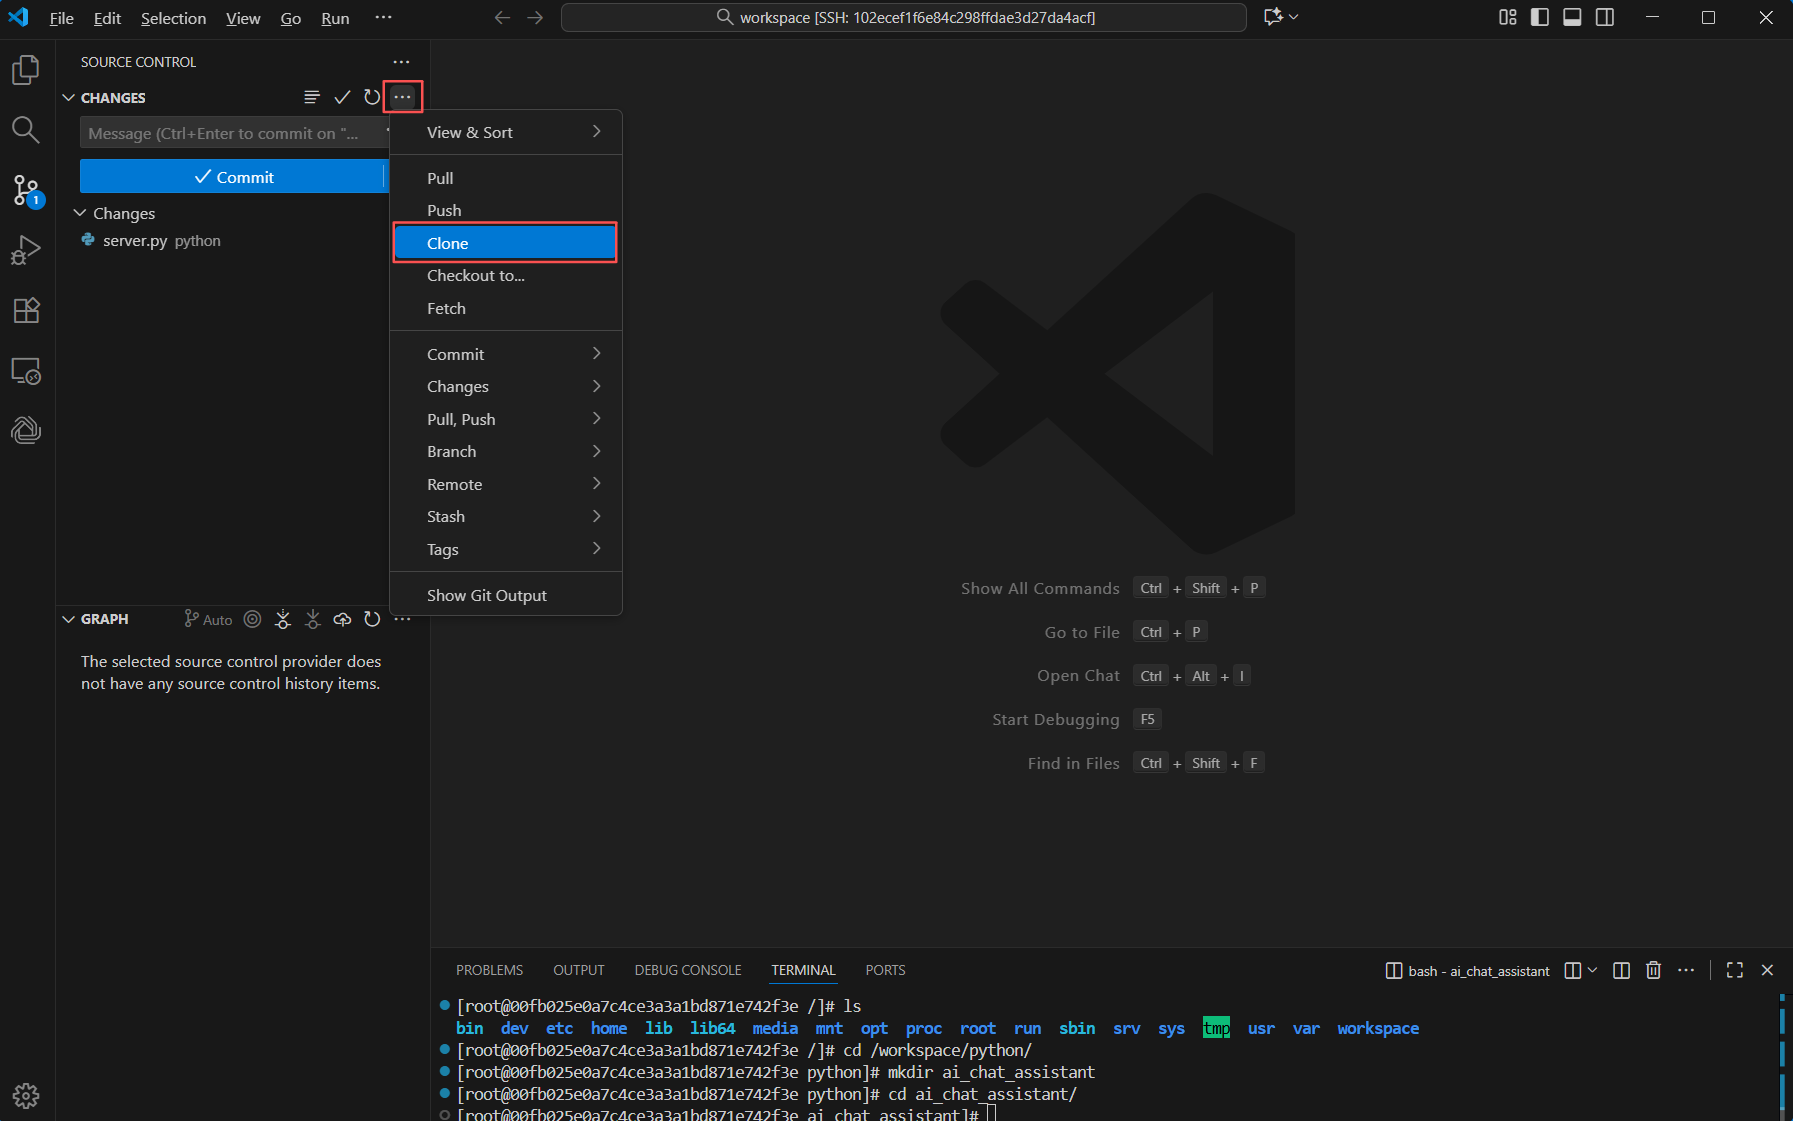Open the Explorer view in activity bar

(x=26, y=70)
